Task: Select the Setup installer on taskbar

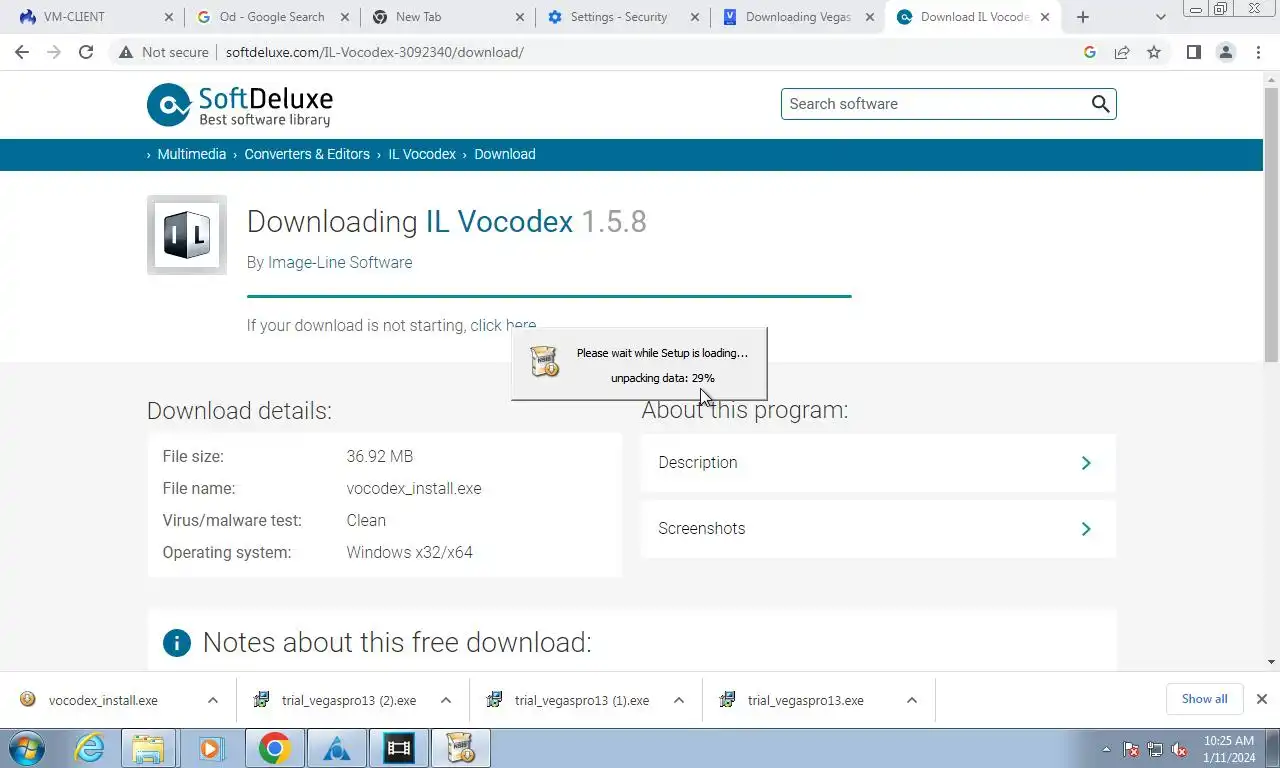Action: tap(460, 748)
